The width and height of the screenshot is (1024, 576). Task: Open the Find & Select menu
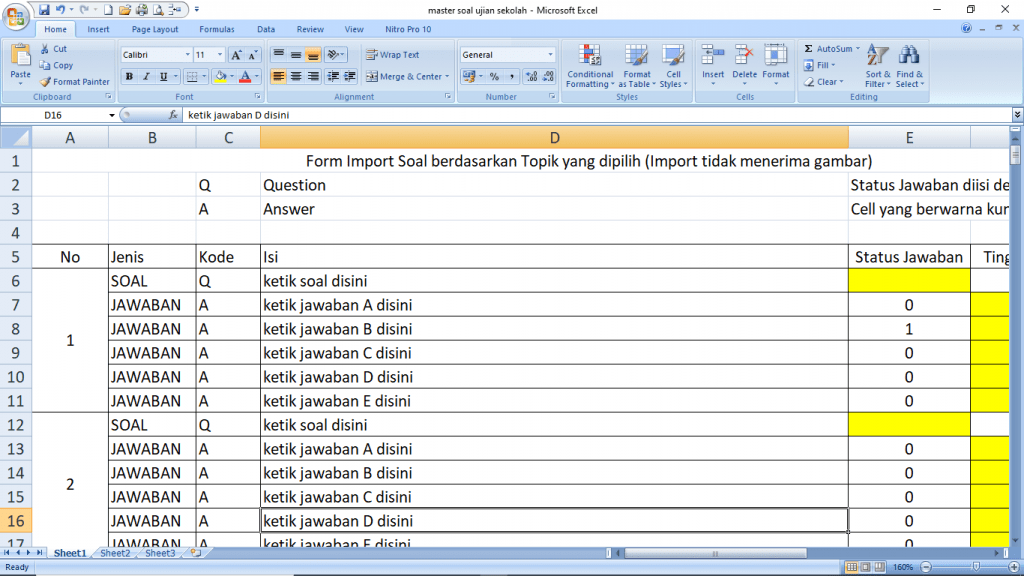point(909,66)
